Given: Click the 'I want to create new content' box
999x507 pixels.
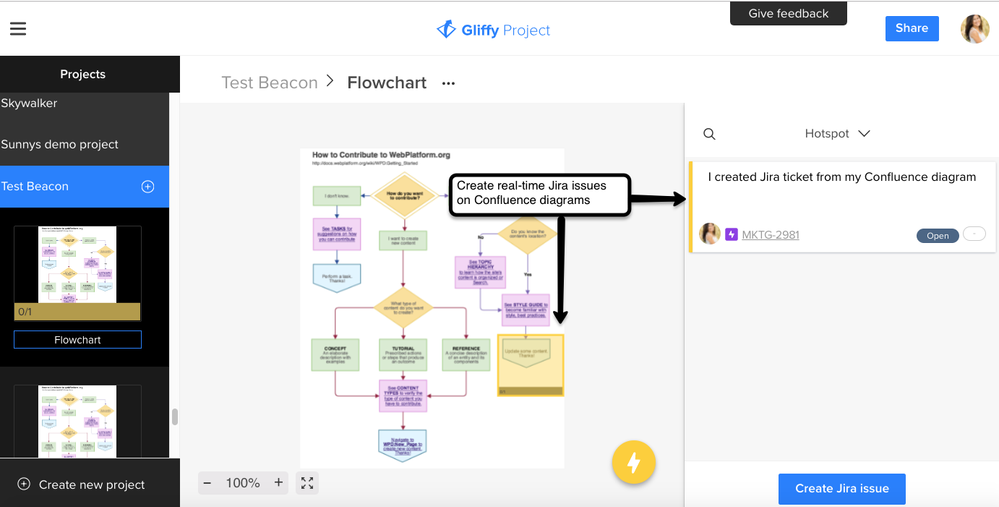Looking at the screenshot, I should point(403,240).
